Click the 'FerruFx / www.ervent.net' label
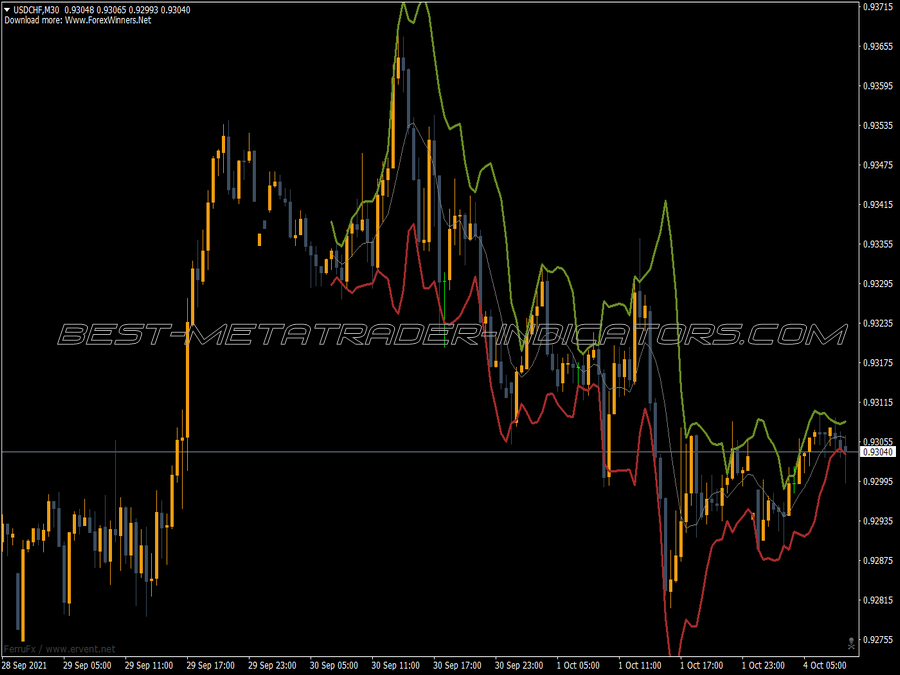This screenshot has width=900, height=675. [x=60, y=649]
